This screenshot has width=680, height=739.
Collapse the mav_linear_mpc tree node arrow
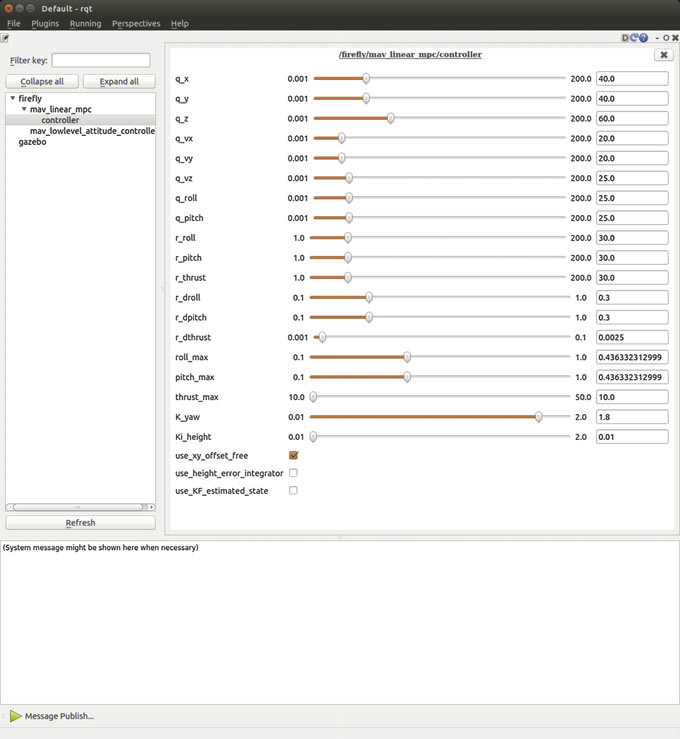point(24,109)
